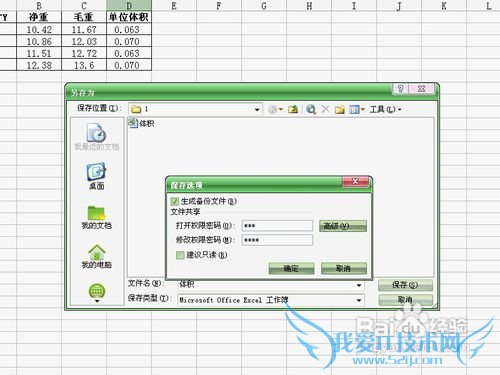This screenshot has height=375, width=500.
Task: Click the Delete (X) toolbar icon
Action: (325, 109)
